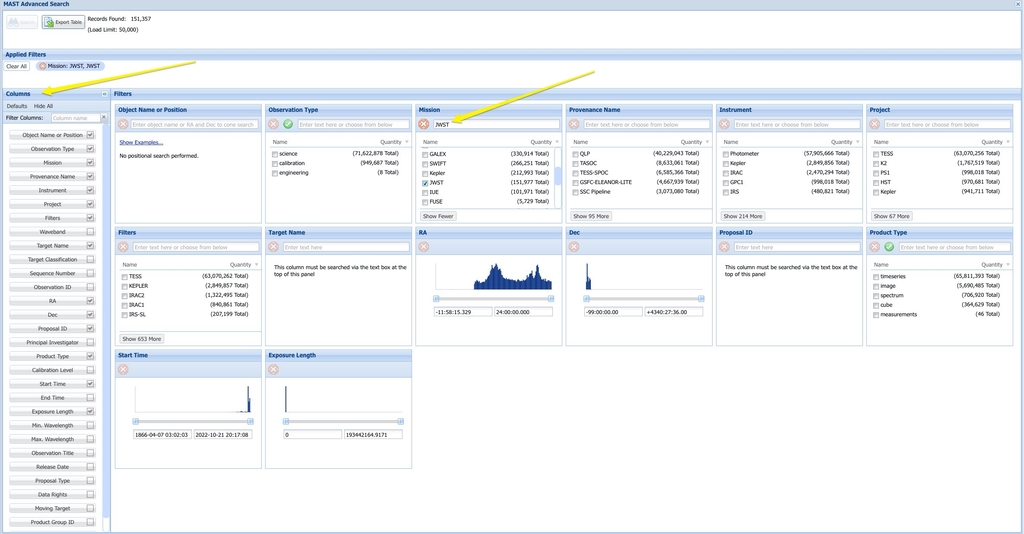Check the TASOC provenance checkbox
This screenshot has height=534, width=1024.
click(575, 163)
